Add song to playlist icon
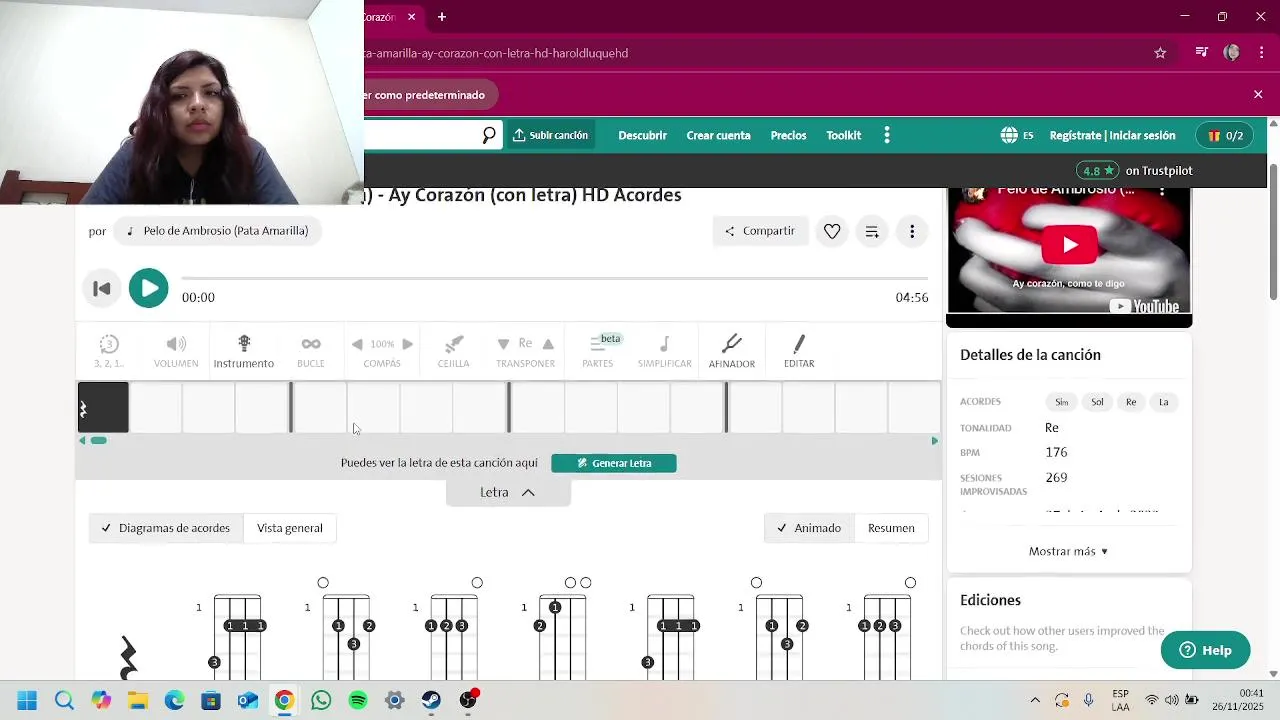1280x720 pixels. coord(872,231)
